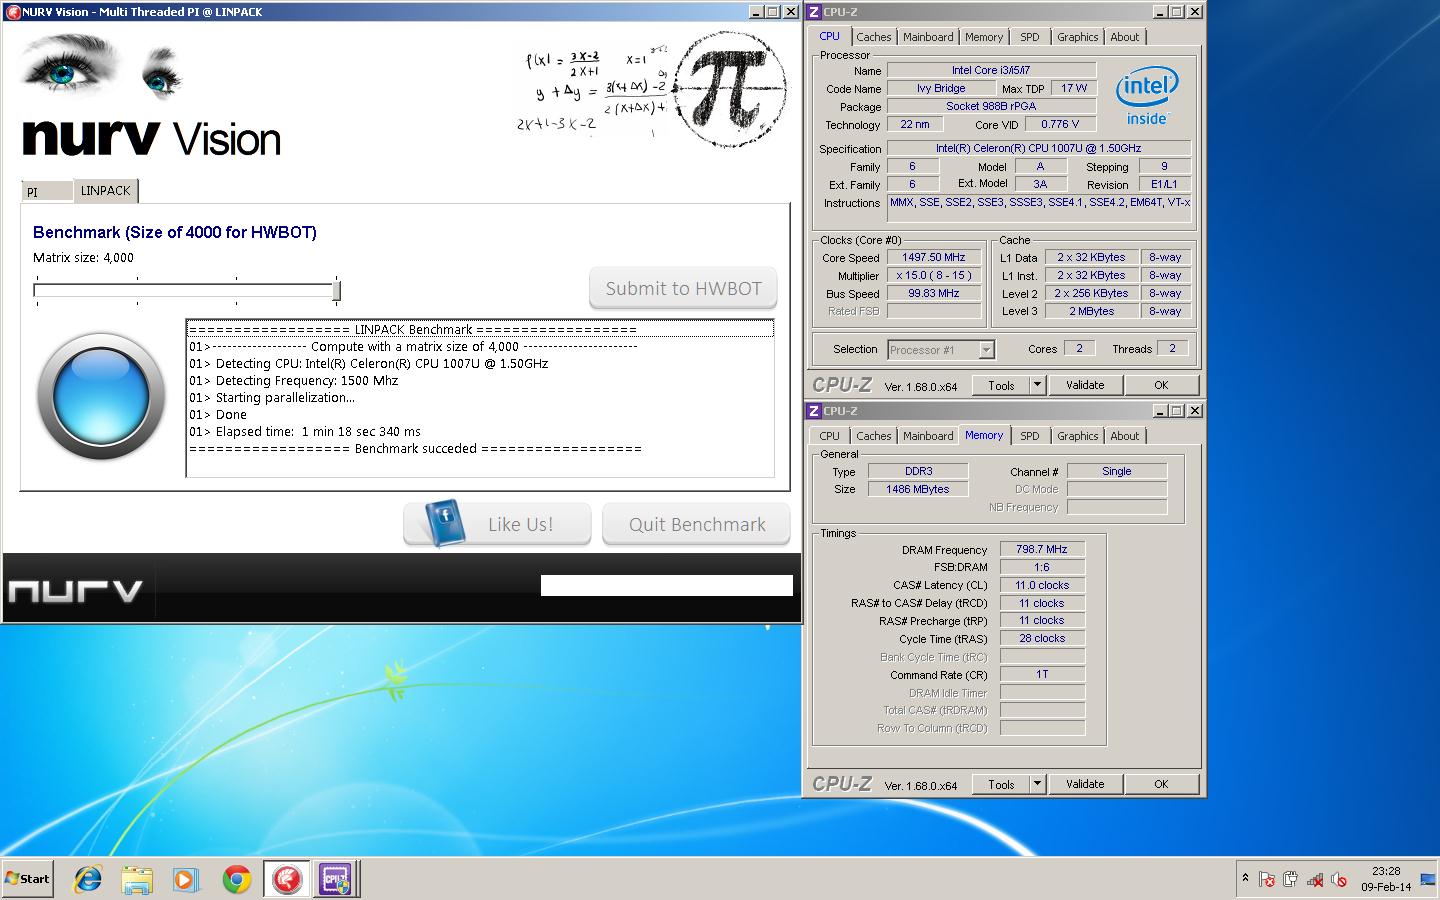The width and height of the screenshot is (1440, 900).
Task: Open the Windows Start menu
Action: 28,879
